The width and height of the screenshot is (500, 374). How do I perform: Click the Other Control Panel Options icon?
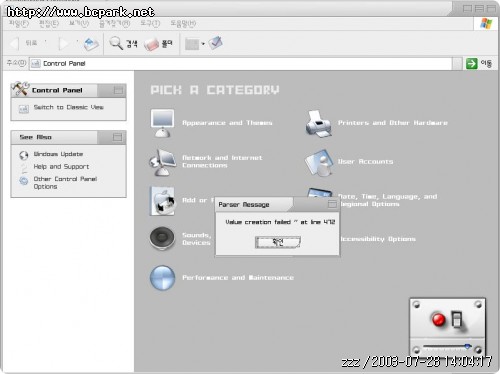[24, 181]
